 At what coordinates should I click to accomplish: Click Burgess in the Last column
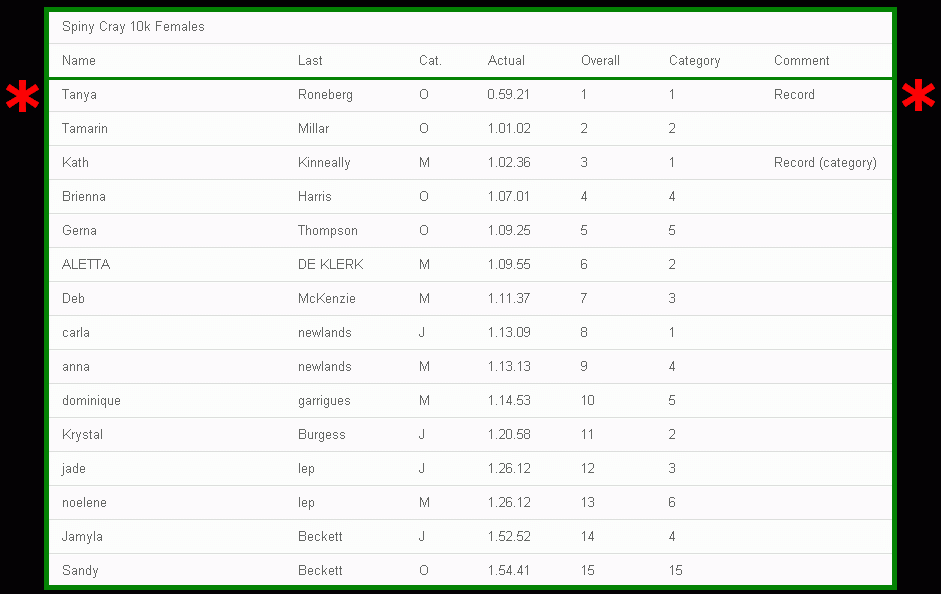click(322, 435)
